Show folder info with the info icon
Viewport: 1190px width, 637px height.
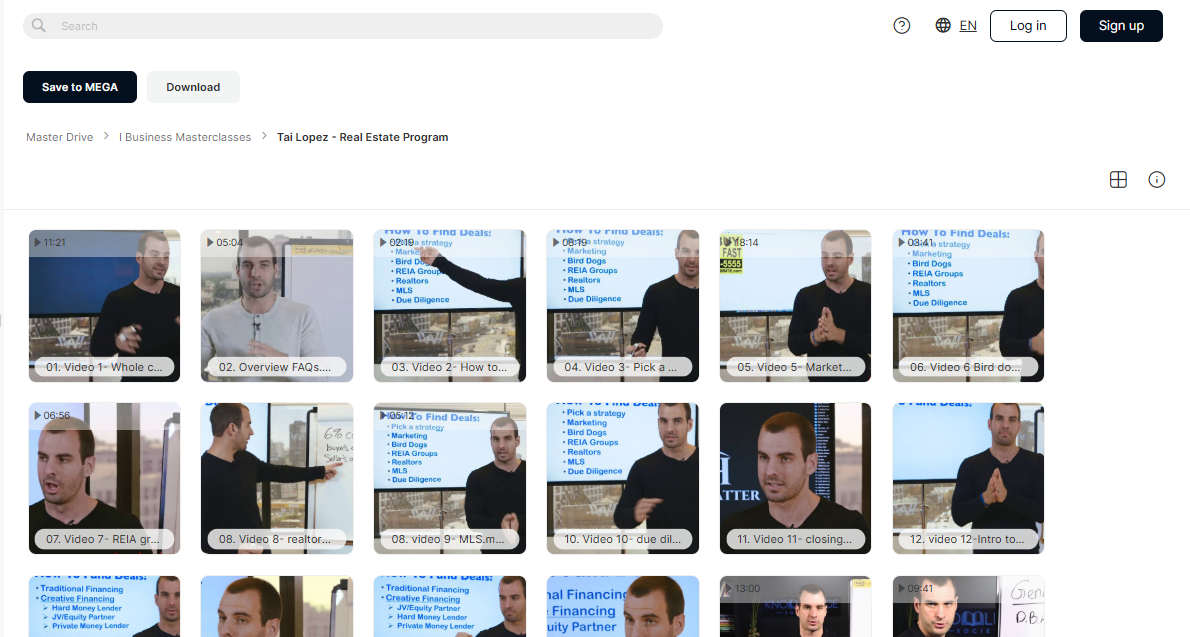click(x=1157, y=180)
